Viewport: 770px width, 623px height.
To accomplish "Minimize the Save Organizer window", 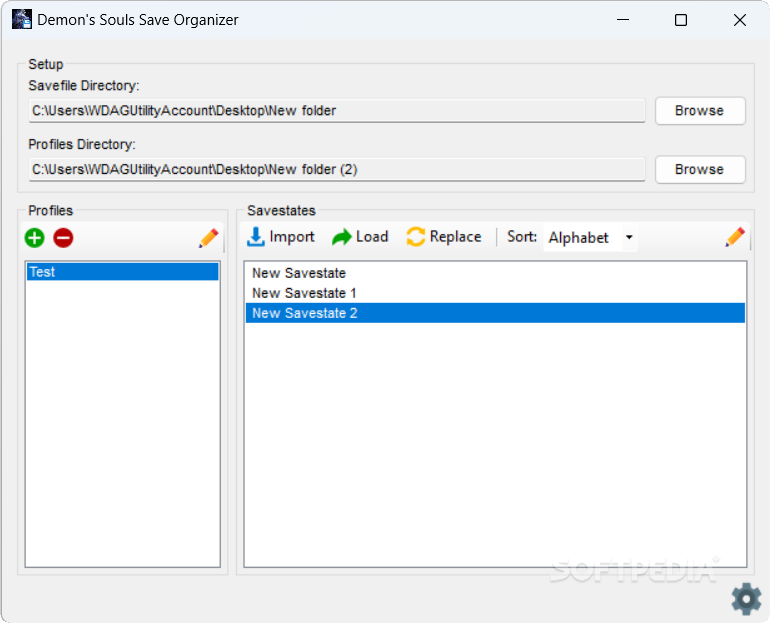I will click(623, 20).
